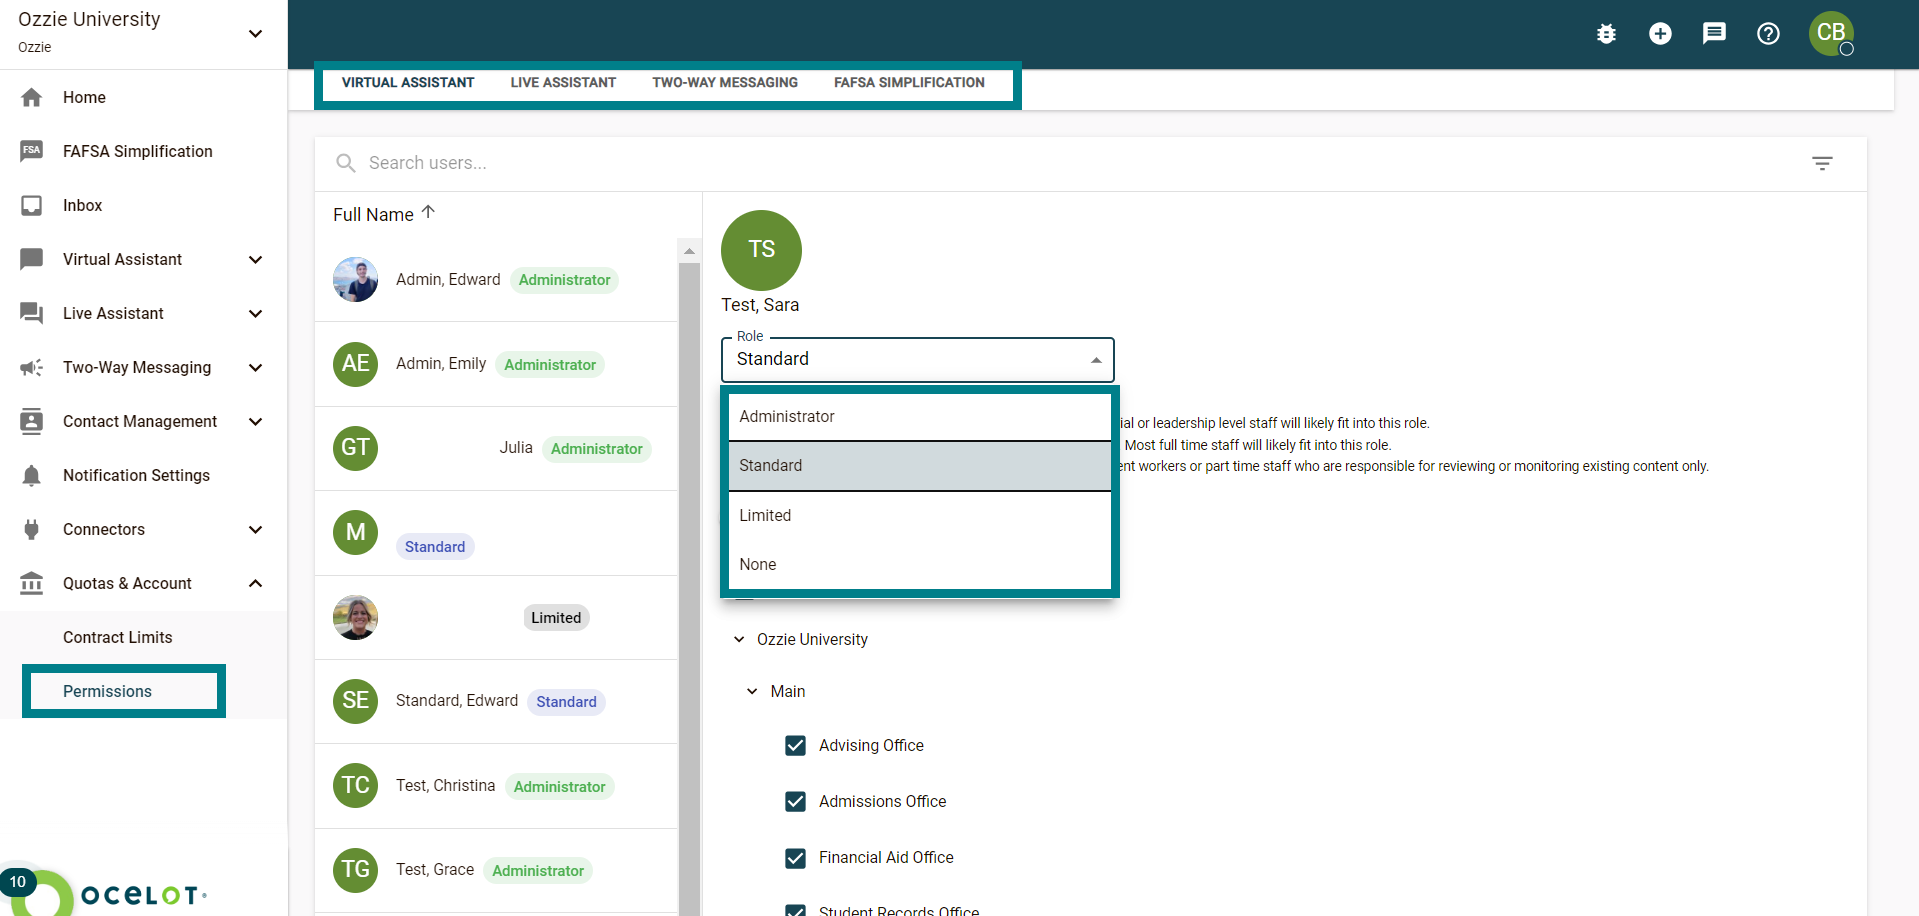Click the Live Assistant forum icon
This screenshot has width=1919, height=916.
pos(32,313)
